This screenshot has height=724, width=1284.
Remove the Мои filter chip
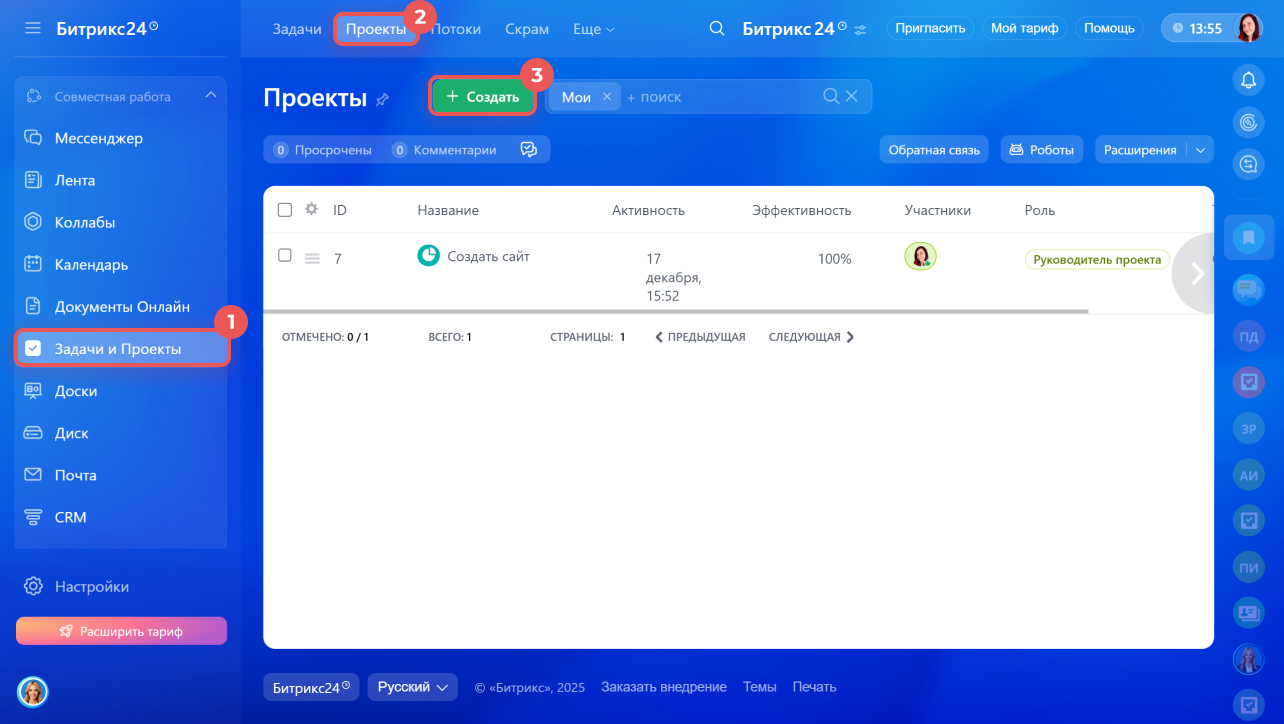pyautogui.click(x=606, y=97)
